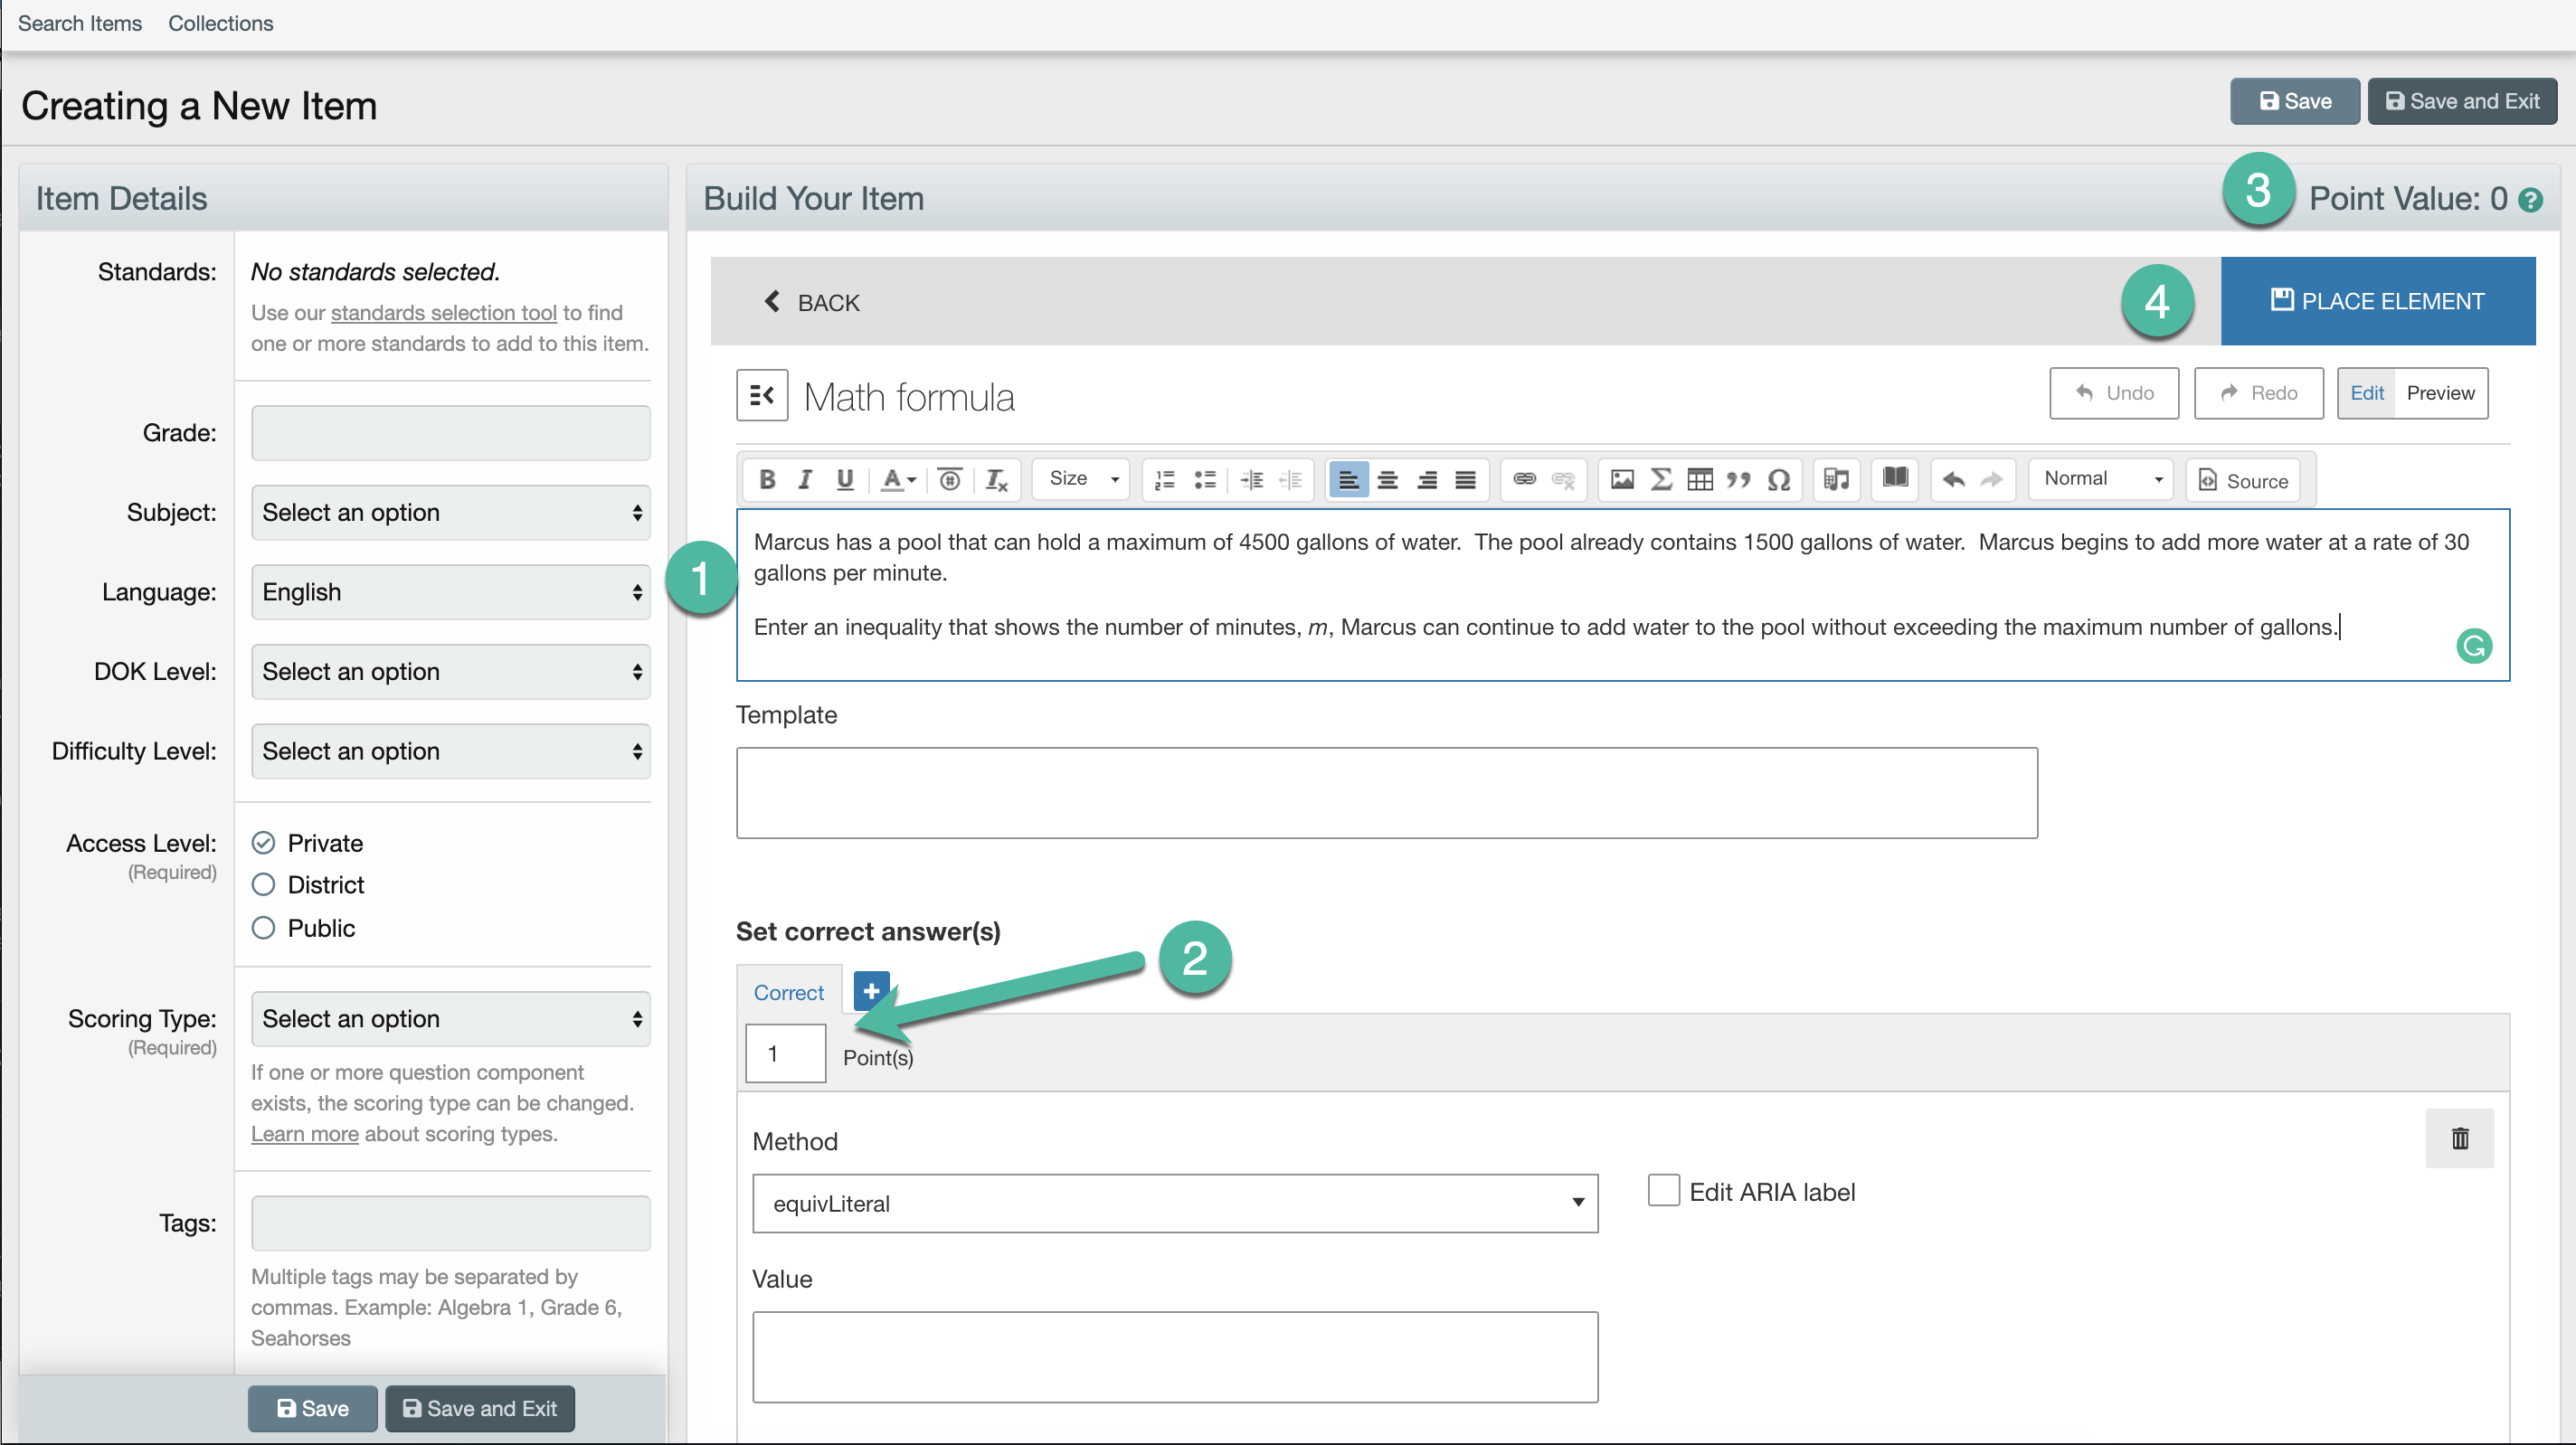Open the Subject dropdown
This screenshot has width=2576, height=1445.
pos(450,513)
